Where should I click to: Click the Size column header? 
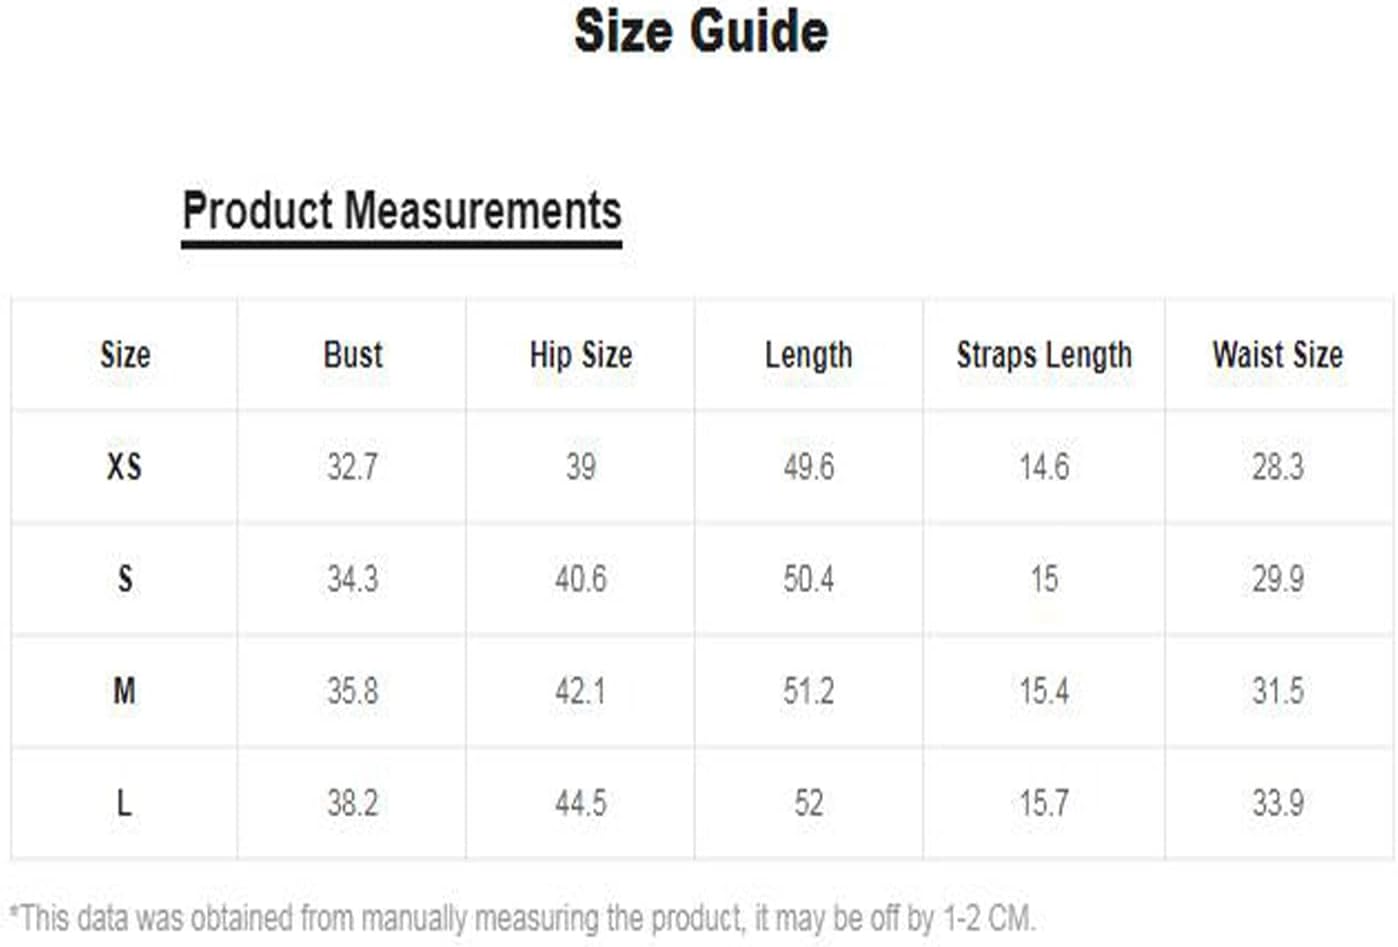tap(125, 355)
